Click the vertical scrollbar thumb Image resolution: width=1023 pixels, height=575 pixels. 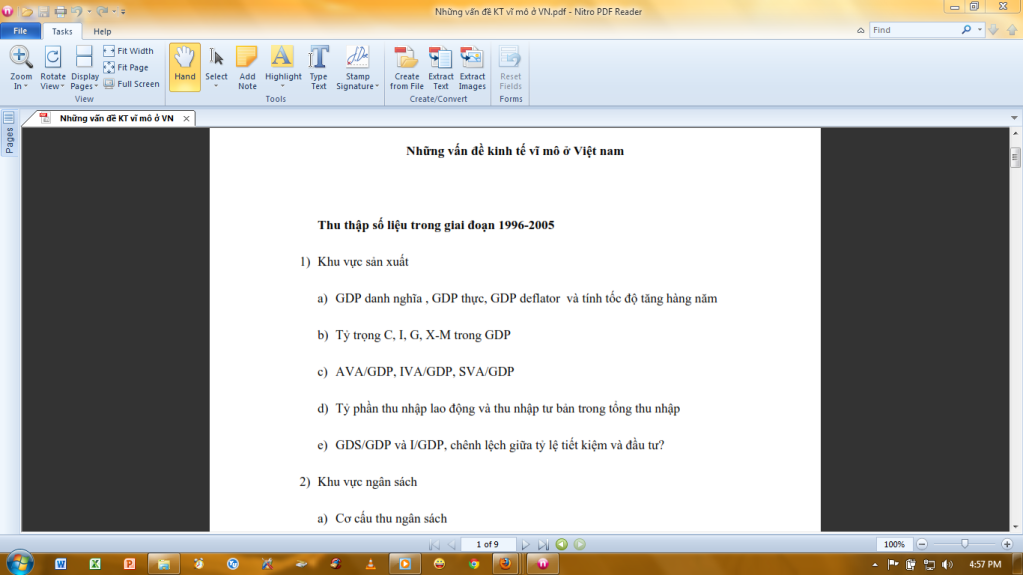coord(1015,157)
